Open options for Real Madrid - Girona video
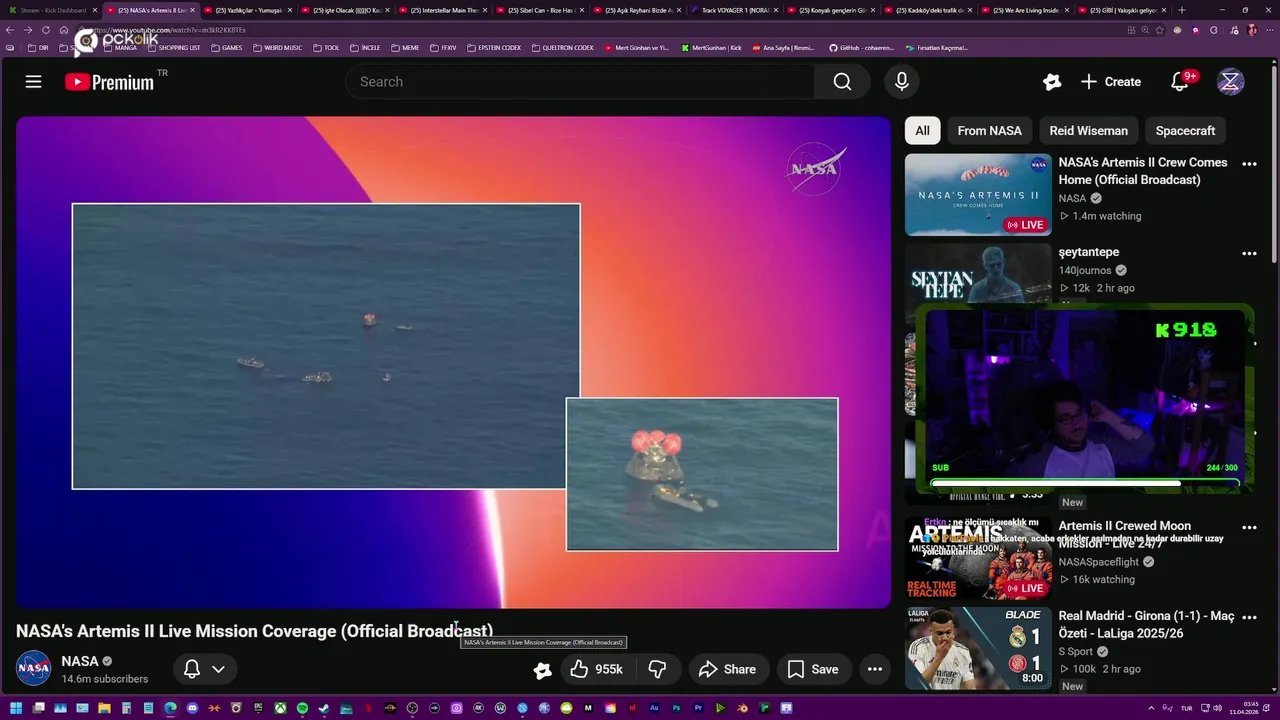 click(x=1249, y=617)
